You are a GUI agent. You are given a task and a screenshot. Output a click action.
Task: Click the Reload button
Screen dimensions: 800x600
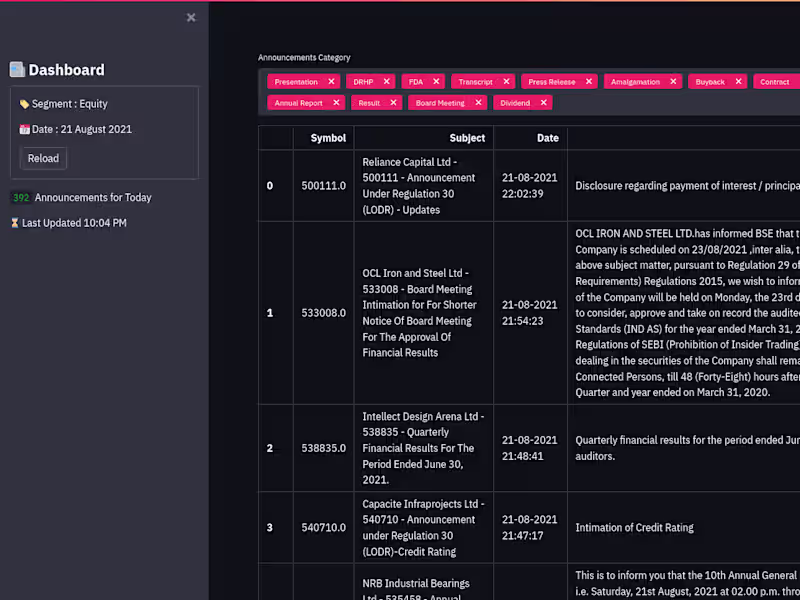[x=43, y=158]
